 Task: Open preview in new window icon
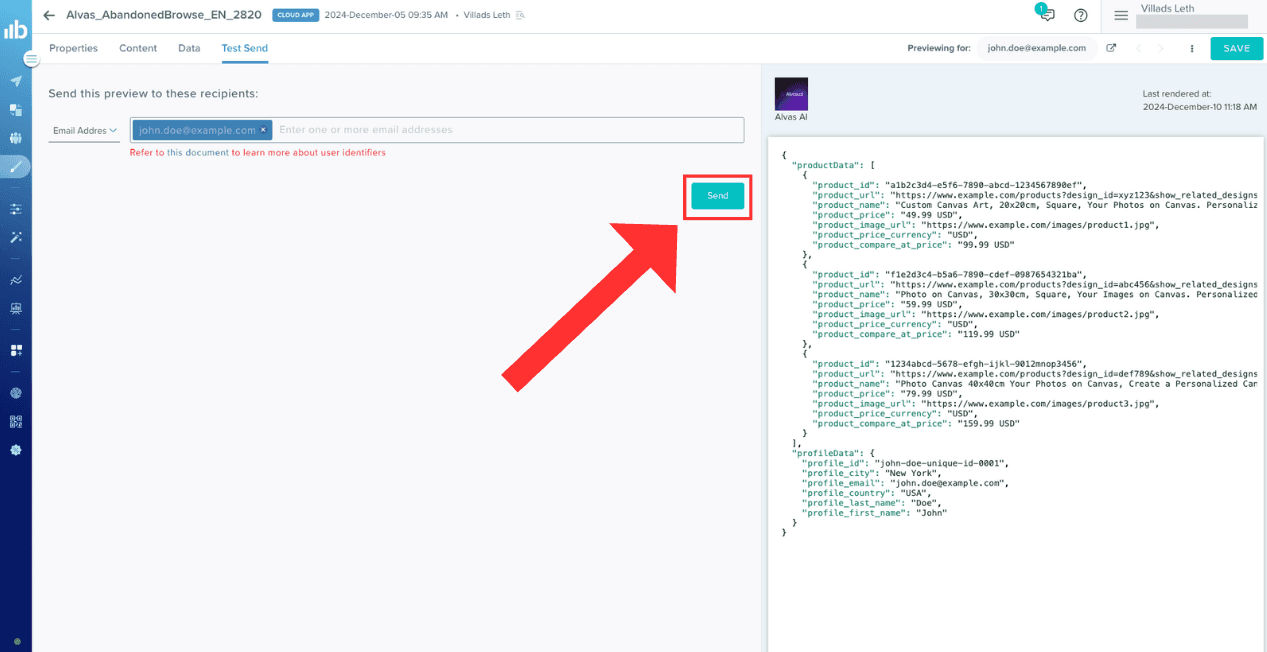click(1111, 48)
